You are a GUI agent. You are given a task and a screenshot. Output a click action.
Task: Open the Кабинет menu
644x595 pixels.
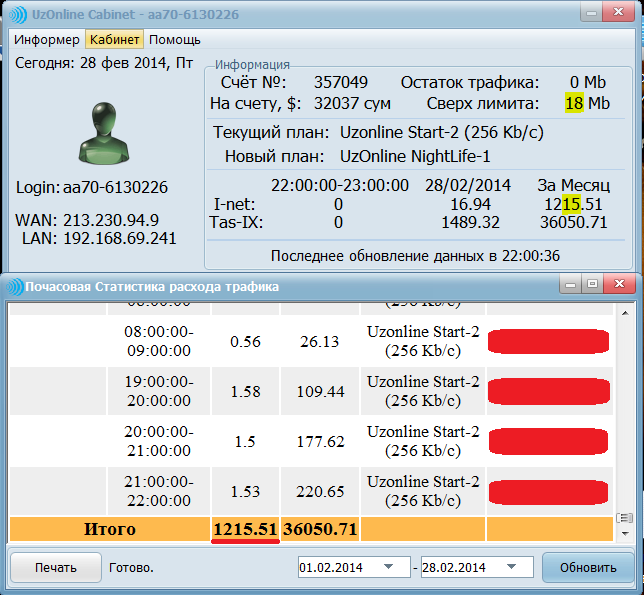pos(115,39)
